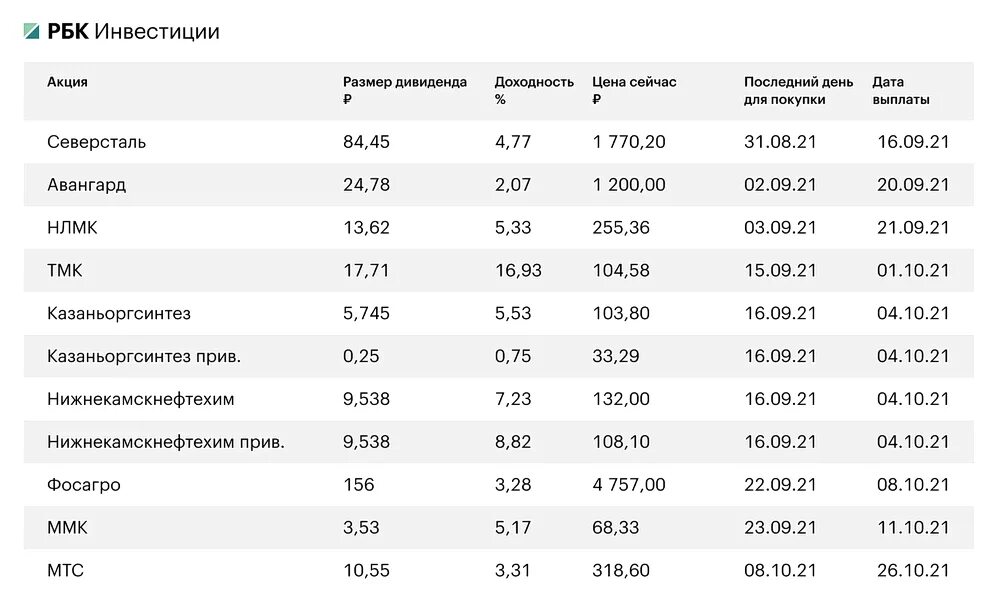
Task: Open the НЛМК stock name
Action: pos(72,228)
